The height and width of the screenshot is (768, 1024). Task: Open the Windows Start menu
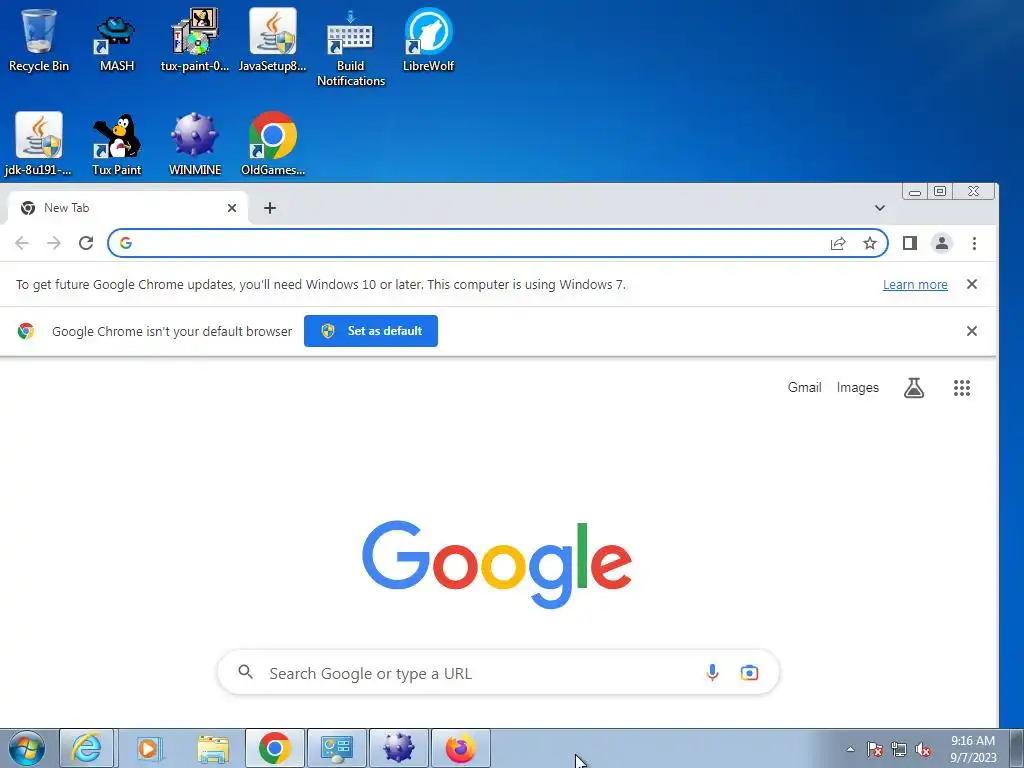(x=27, y=748)
